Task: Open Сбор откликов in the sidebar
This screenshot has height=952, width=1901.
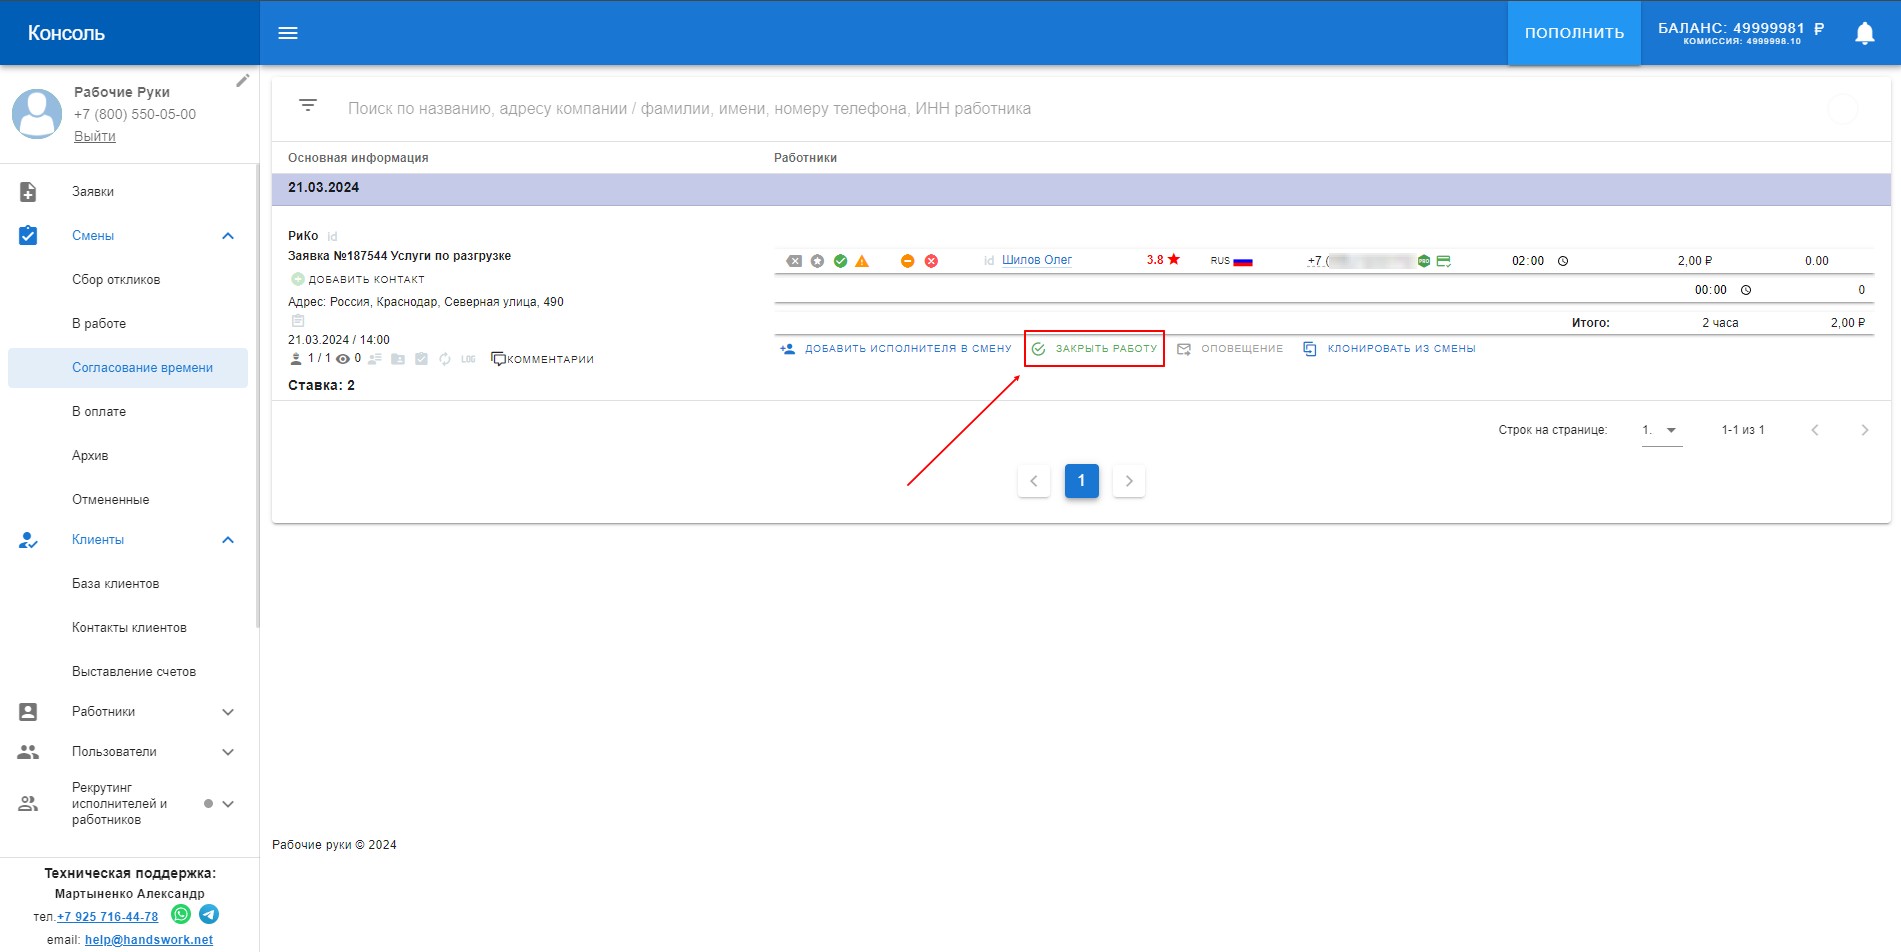Action: (x=116, y=280)
